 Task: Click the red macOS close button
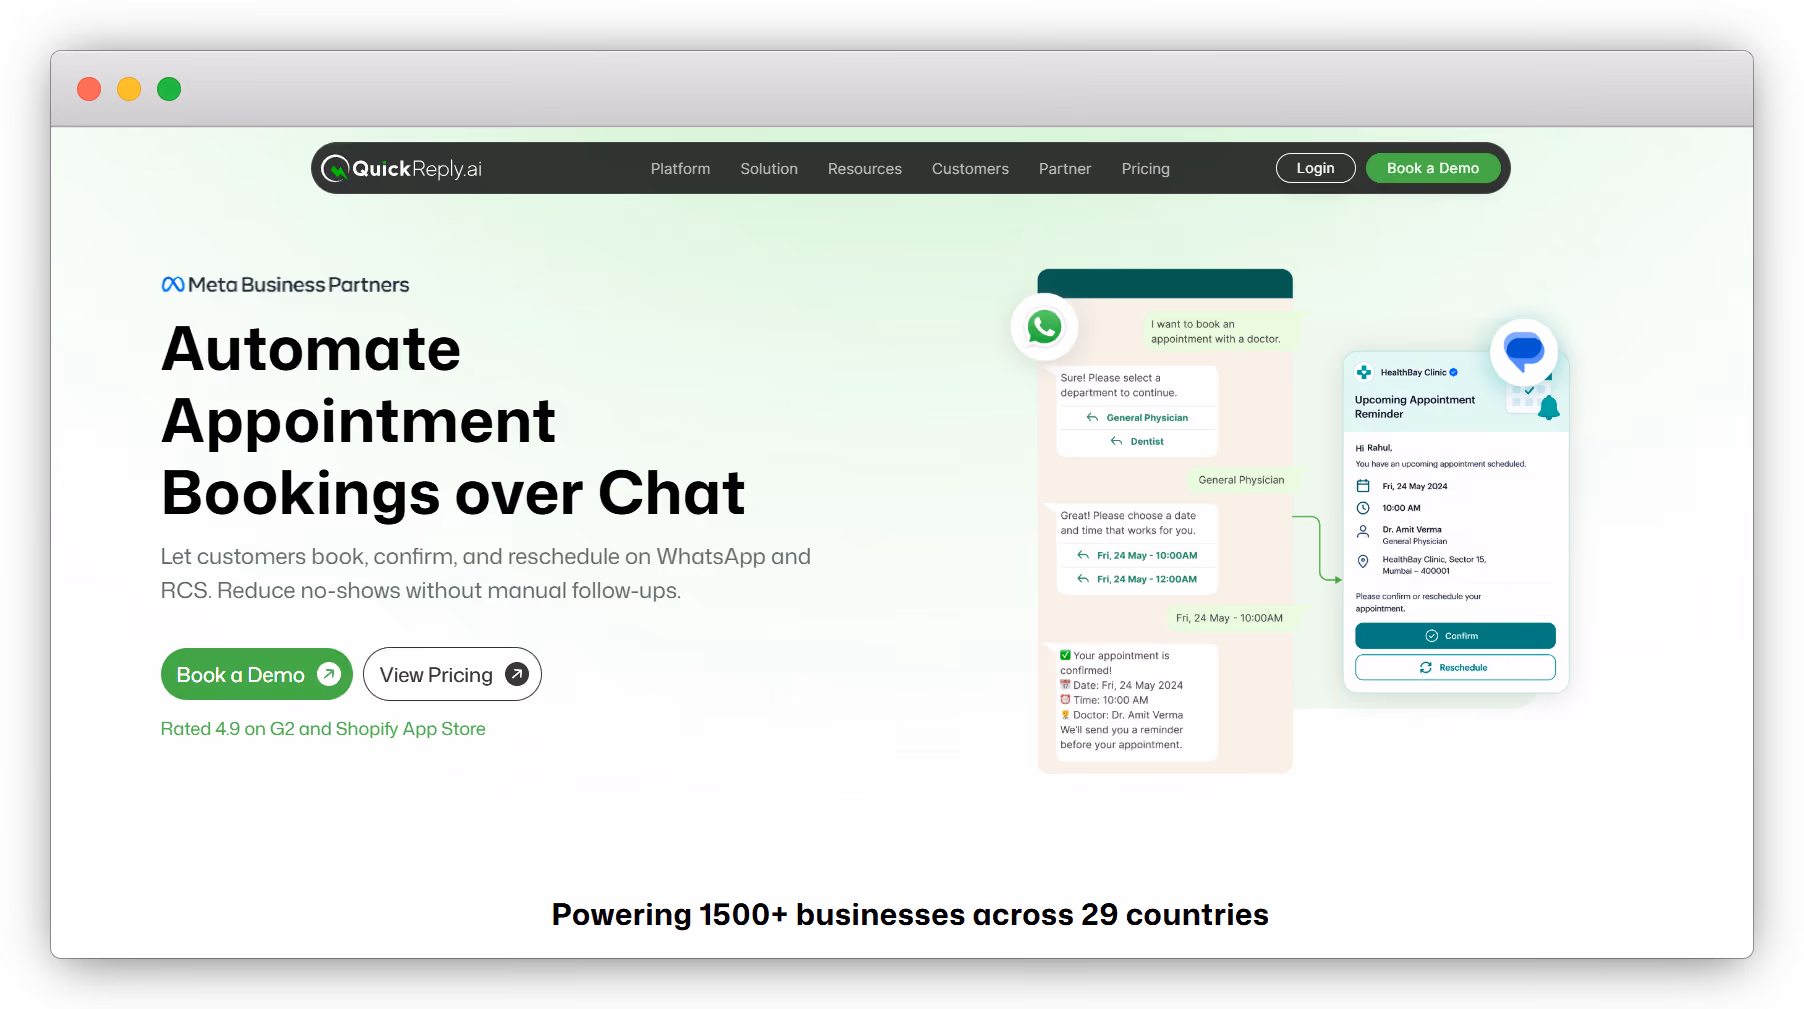tap(89, 89)
